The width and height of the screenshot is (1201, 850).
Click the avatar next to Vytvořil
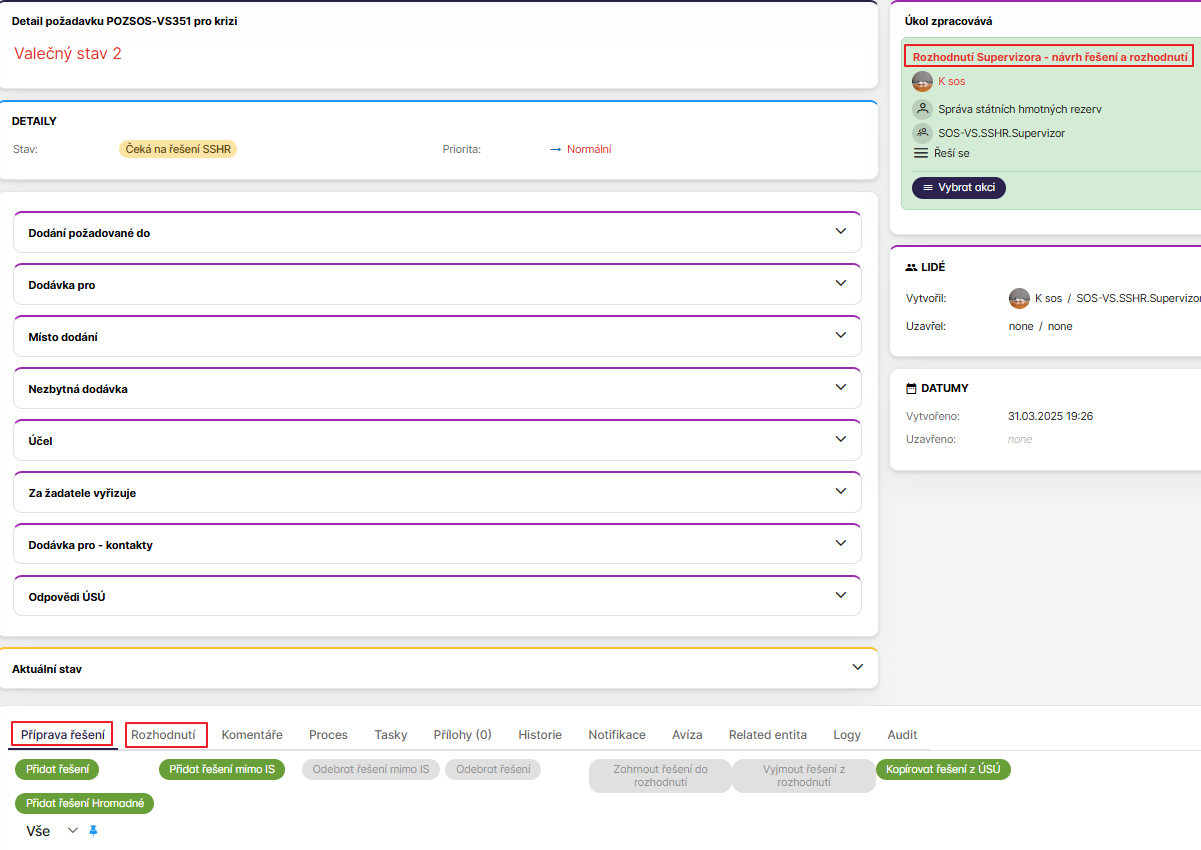pos(1019,298)
